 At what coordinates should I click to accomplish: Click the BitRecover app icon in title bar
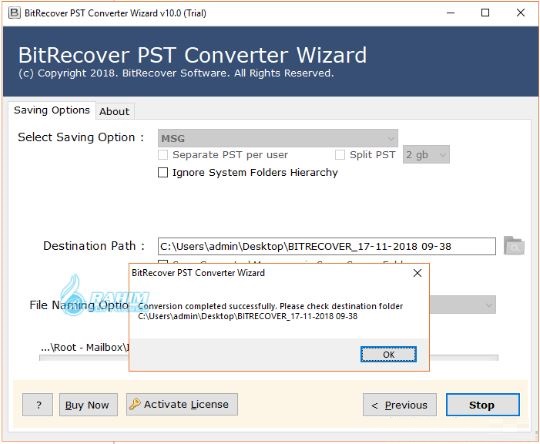tap(14, 13)
